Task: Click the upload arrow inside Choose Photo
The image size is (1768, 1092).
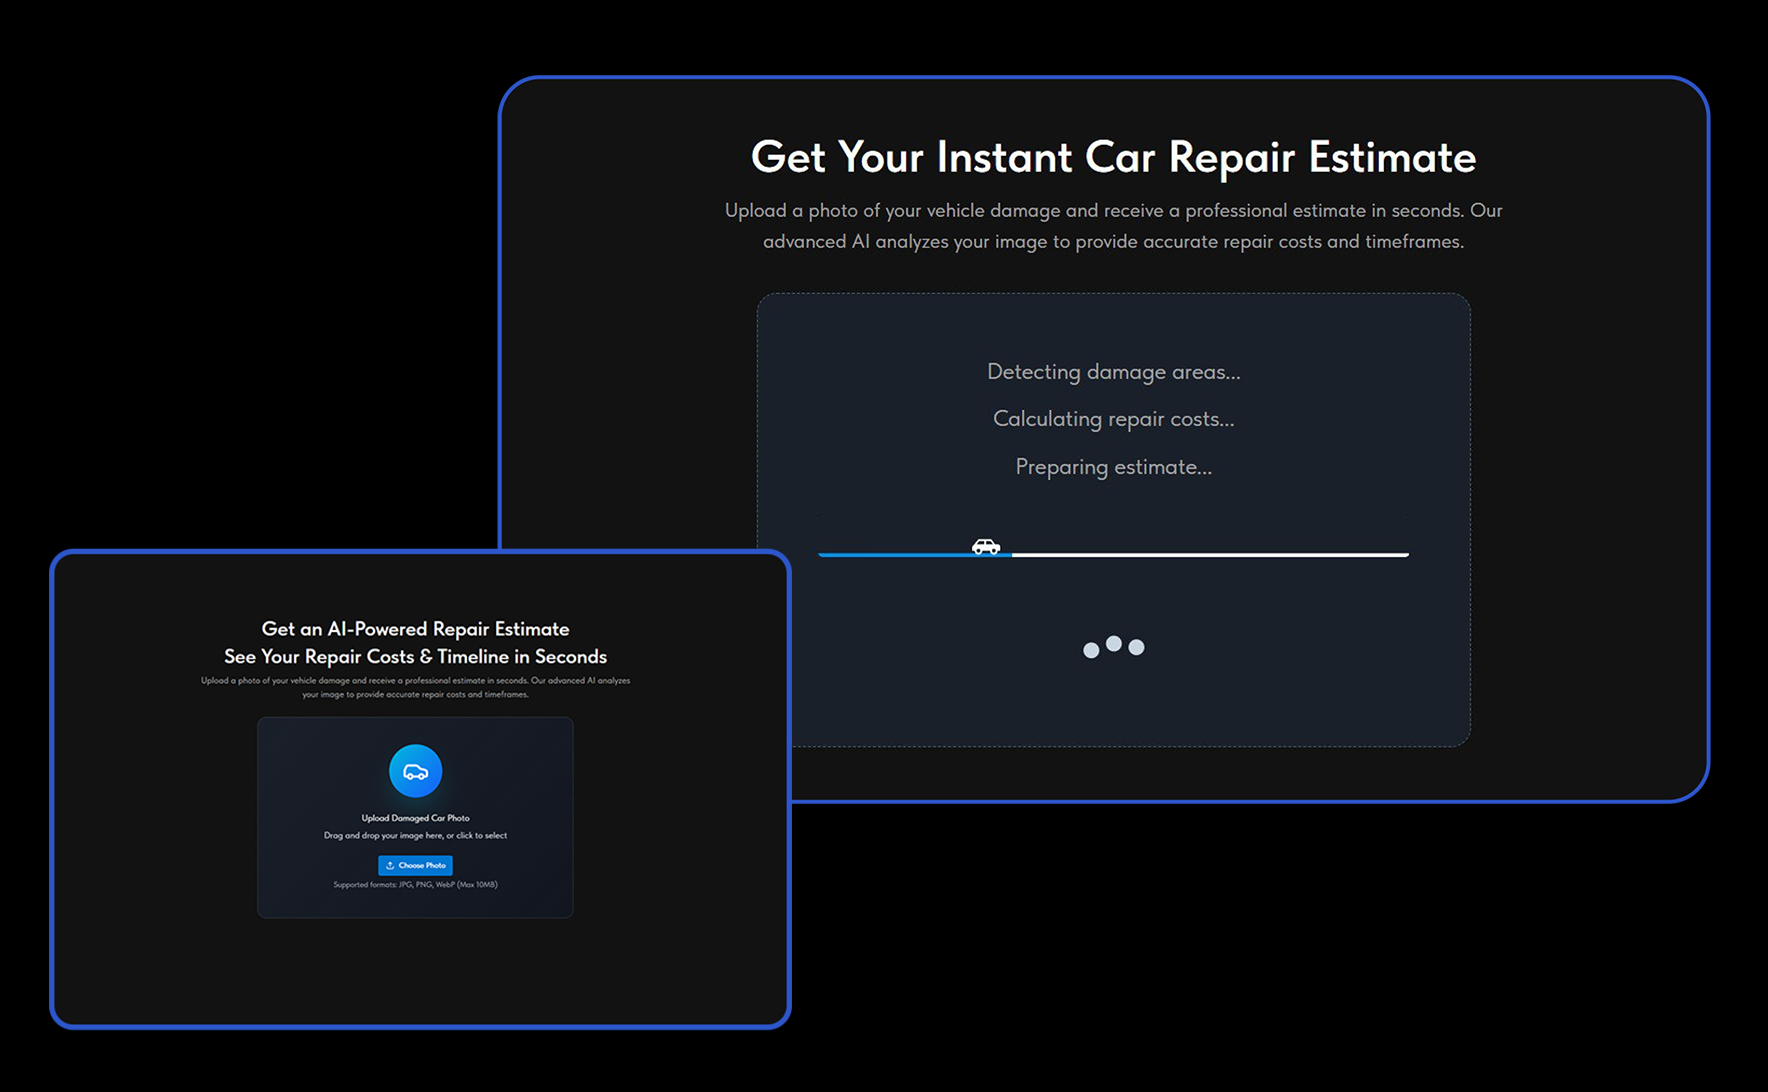Action: (390, 865)
